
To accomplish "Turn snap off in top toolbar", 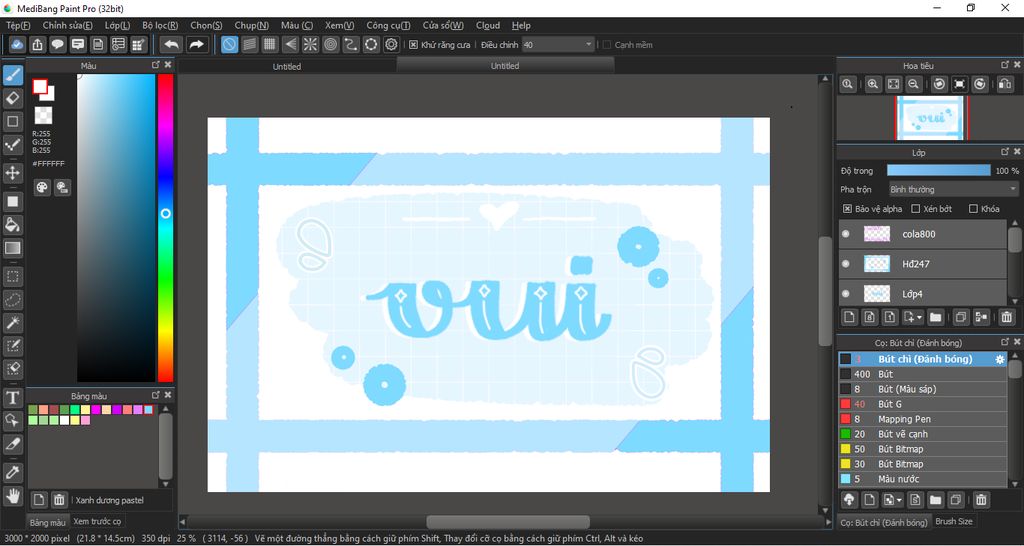I will click(x=229, y=44).
